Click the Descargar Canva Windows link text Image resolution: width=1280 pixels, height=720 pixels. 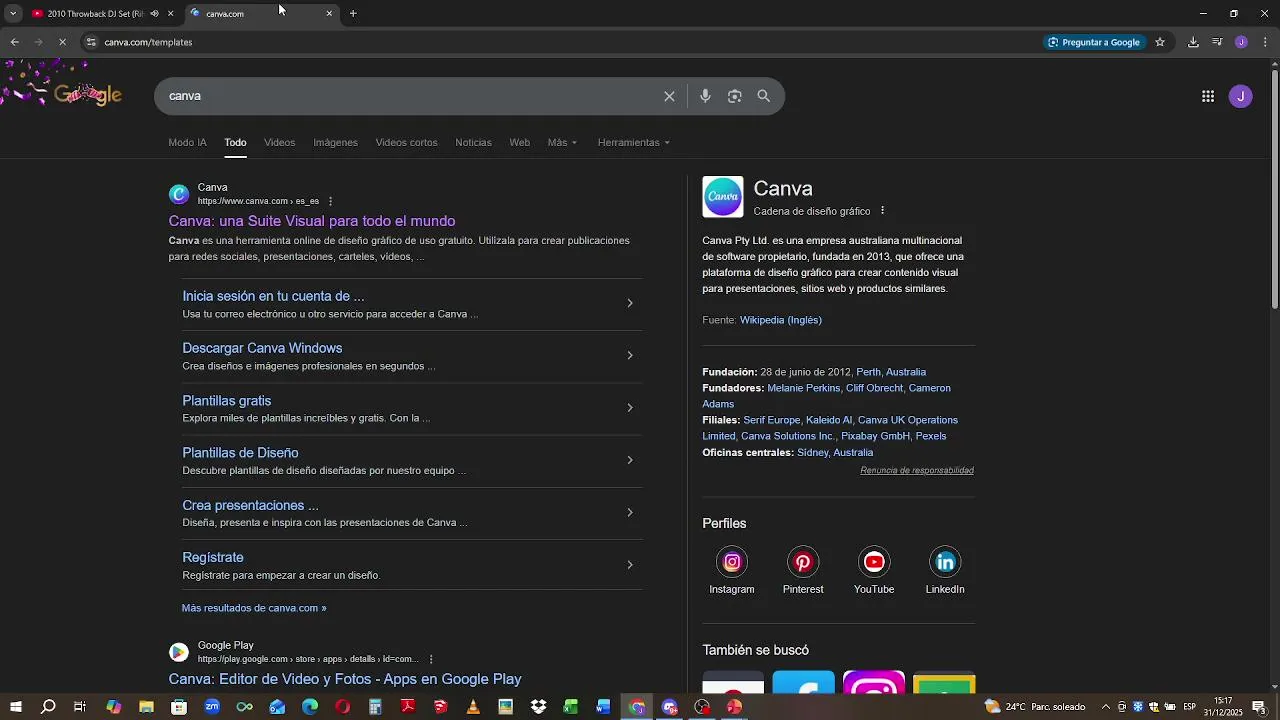point(262,348)
